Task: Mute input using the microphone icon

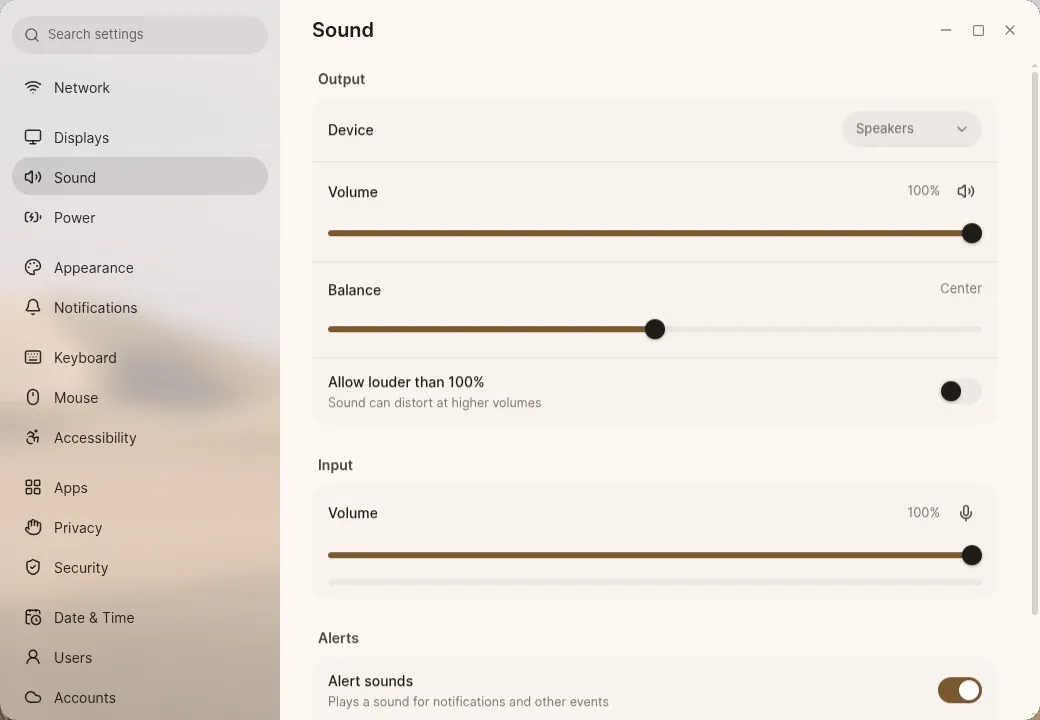Action: pos(966,512)
